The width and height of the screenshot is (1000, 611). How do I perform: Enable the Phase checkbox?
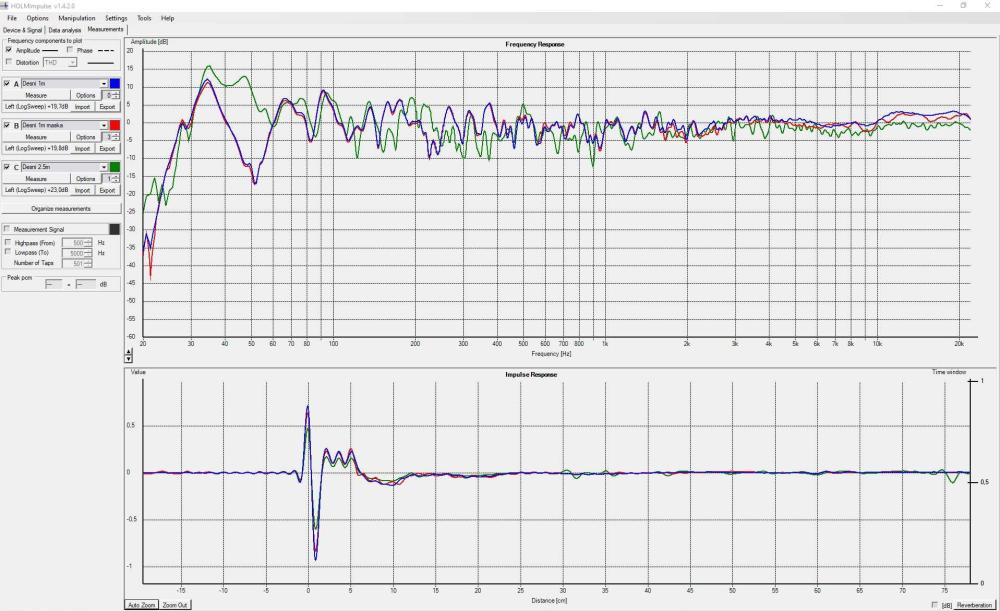69,50
